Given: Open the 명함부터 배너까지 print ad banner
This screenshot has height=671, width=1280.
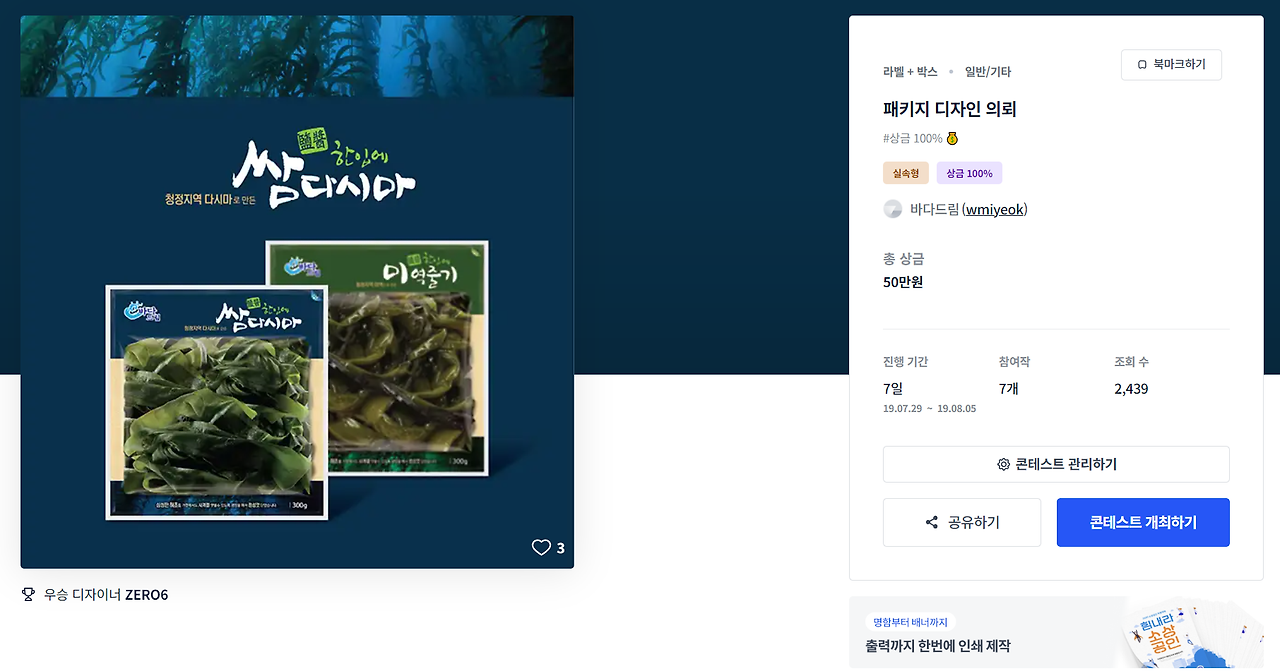Looking at the screenshot, I should (1056, 633).
